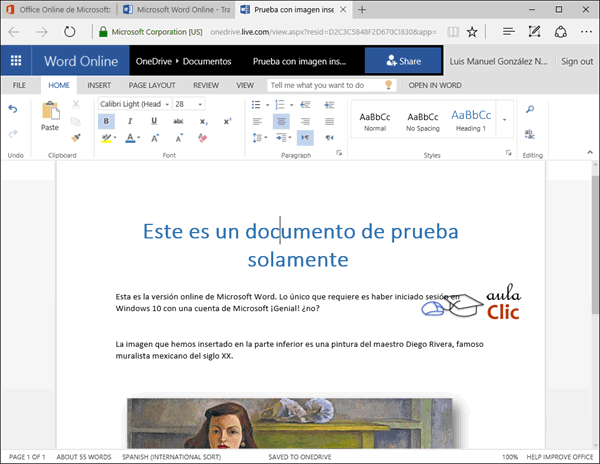Open Documentos breadcrumb link
Image resolution: width=600 pixels, height=464 pixels.
[207, 61]
